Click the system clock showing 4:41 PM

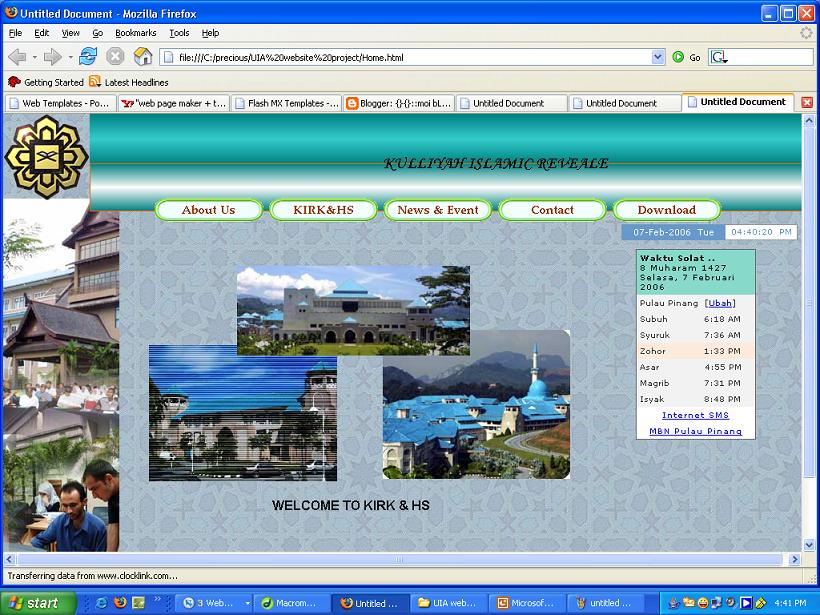tap(790, 603)
